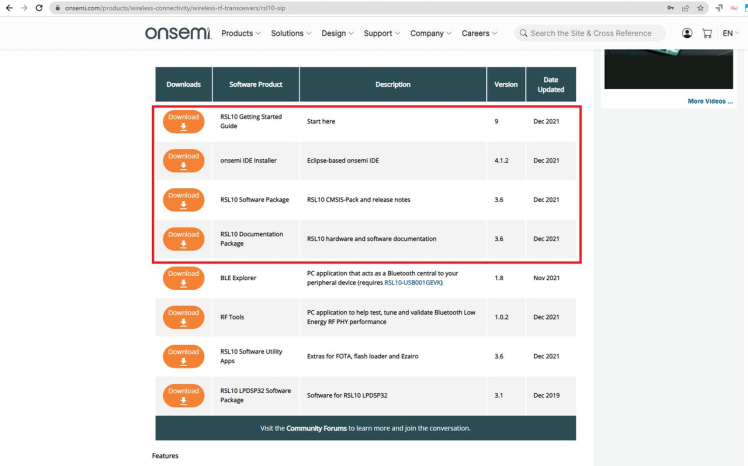Click the 'RF Tools' product name
The height and width of the screenshot is (466, 748).
[232, 317]
